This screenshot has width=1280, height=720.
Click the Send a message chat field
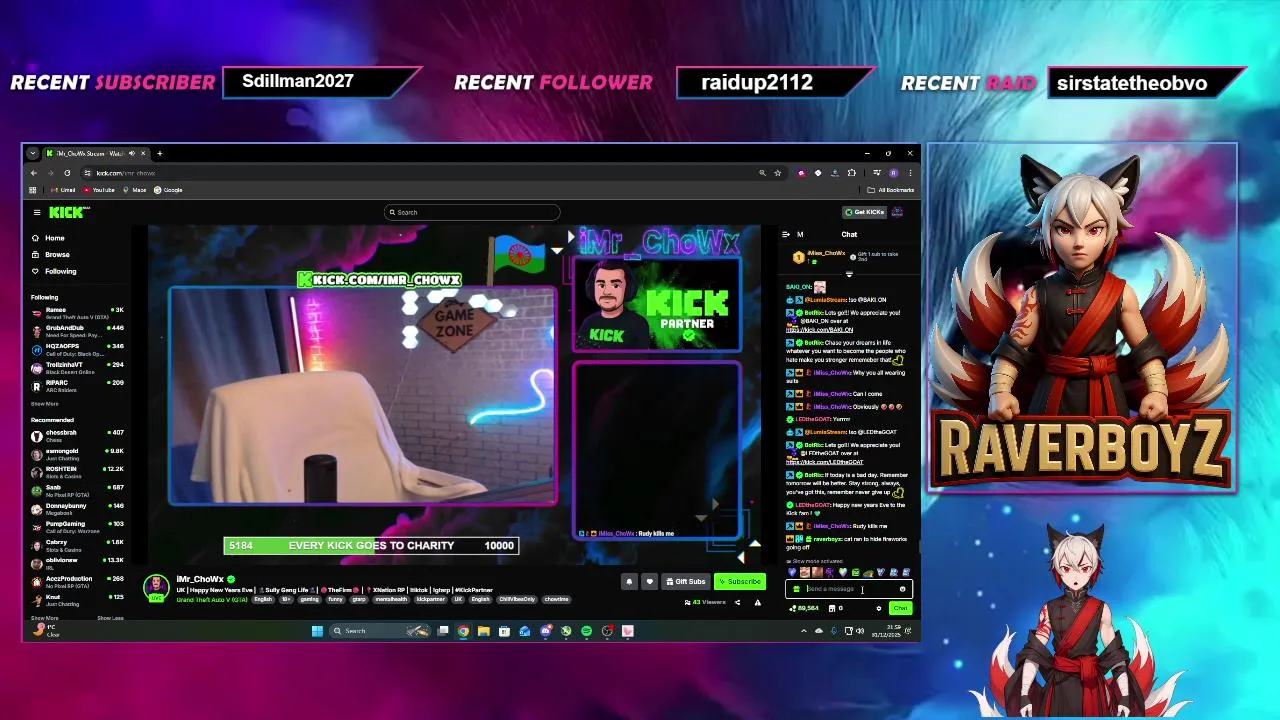(849, 589)
